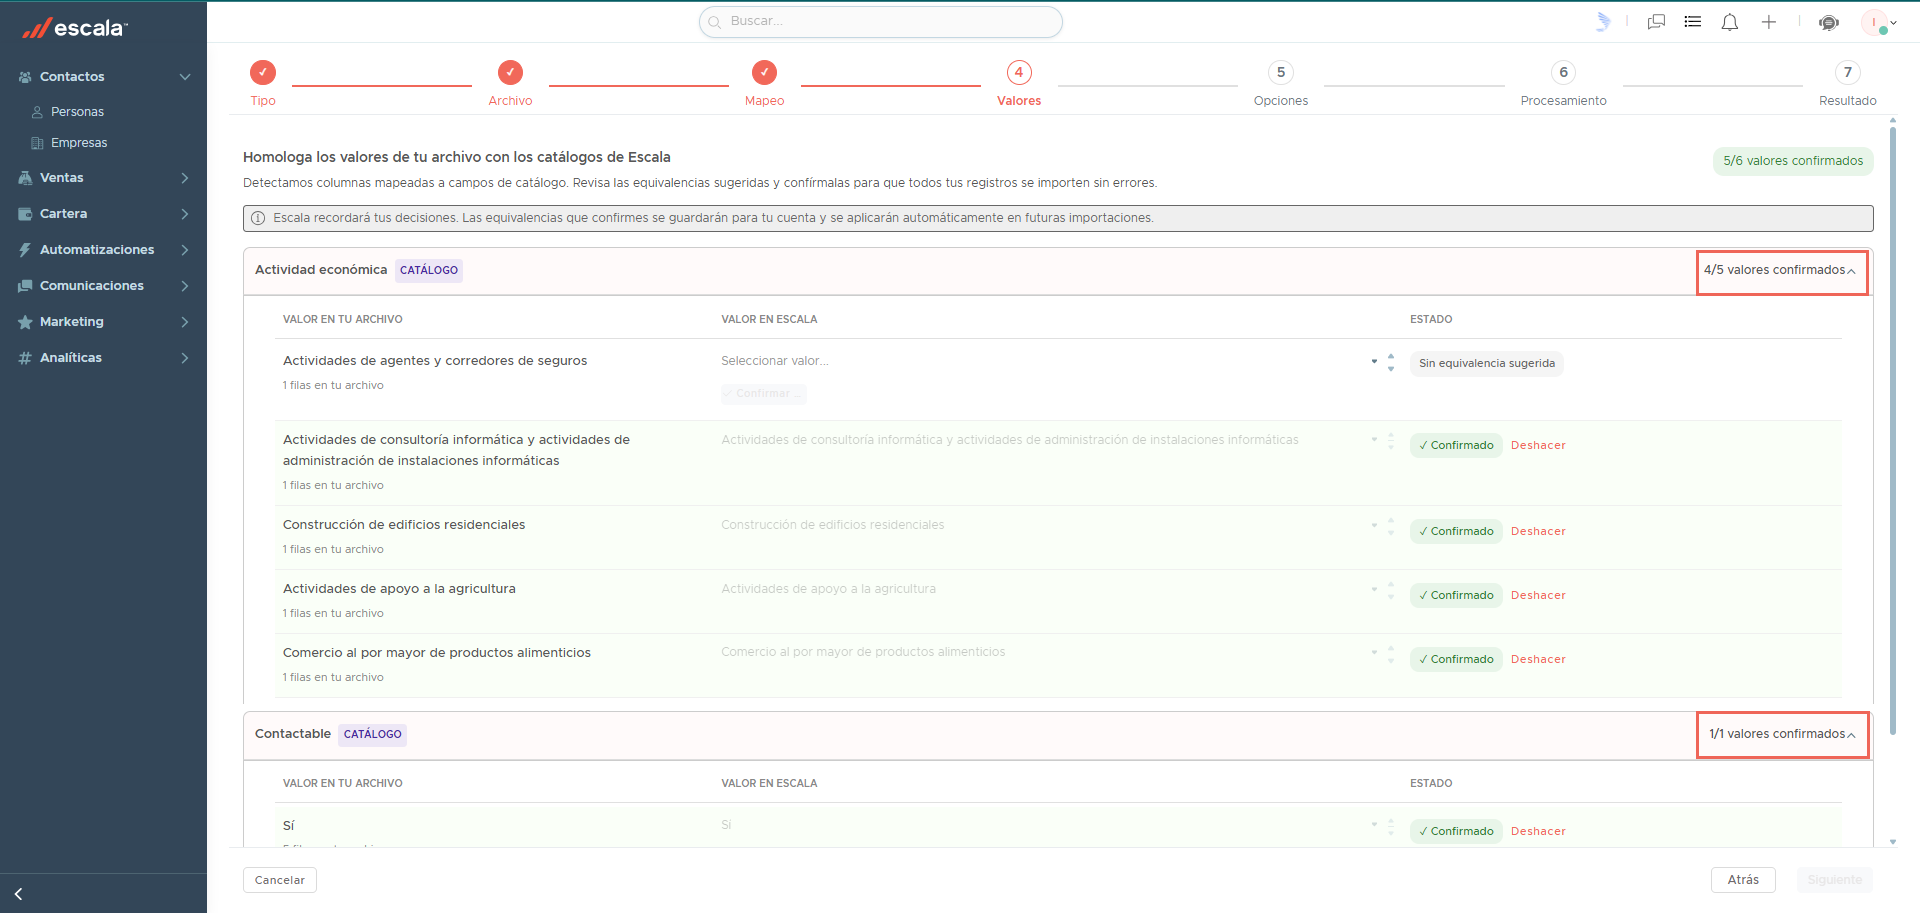Expand the Cartera sidebar section
Viewport: 1920px width, 913px height.
point(185,214)
